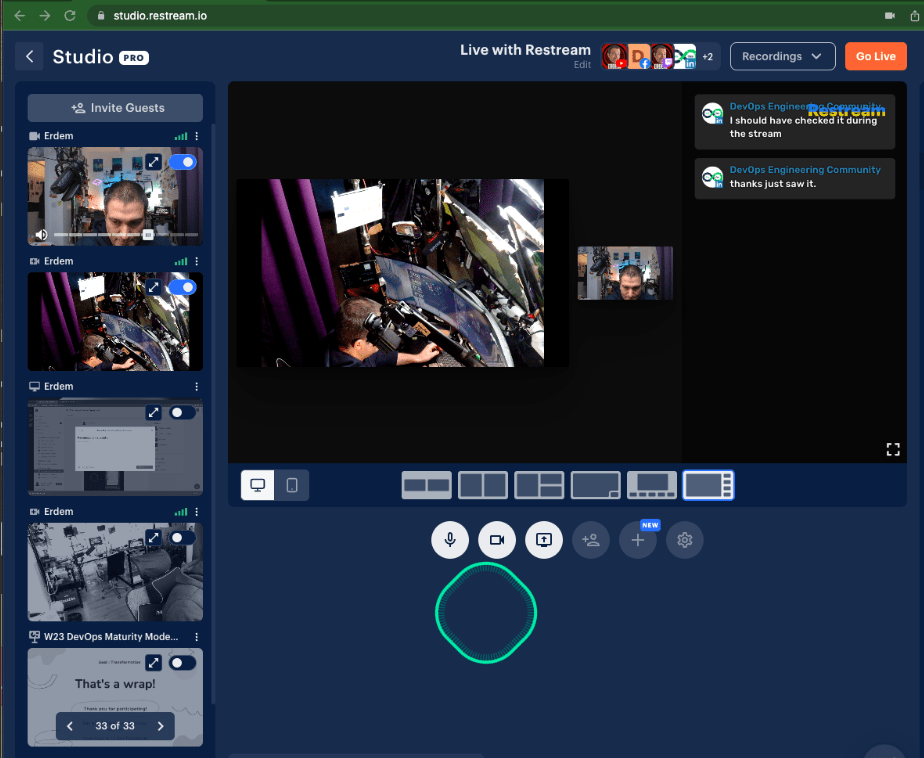The width and height of the screenshot is (924, 758).
Task: Go to the next slide after 33 of 33
Action: click(160, 726)
